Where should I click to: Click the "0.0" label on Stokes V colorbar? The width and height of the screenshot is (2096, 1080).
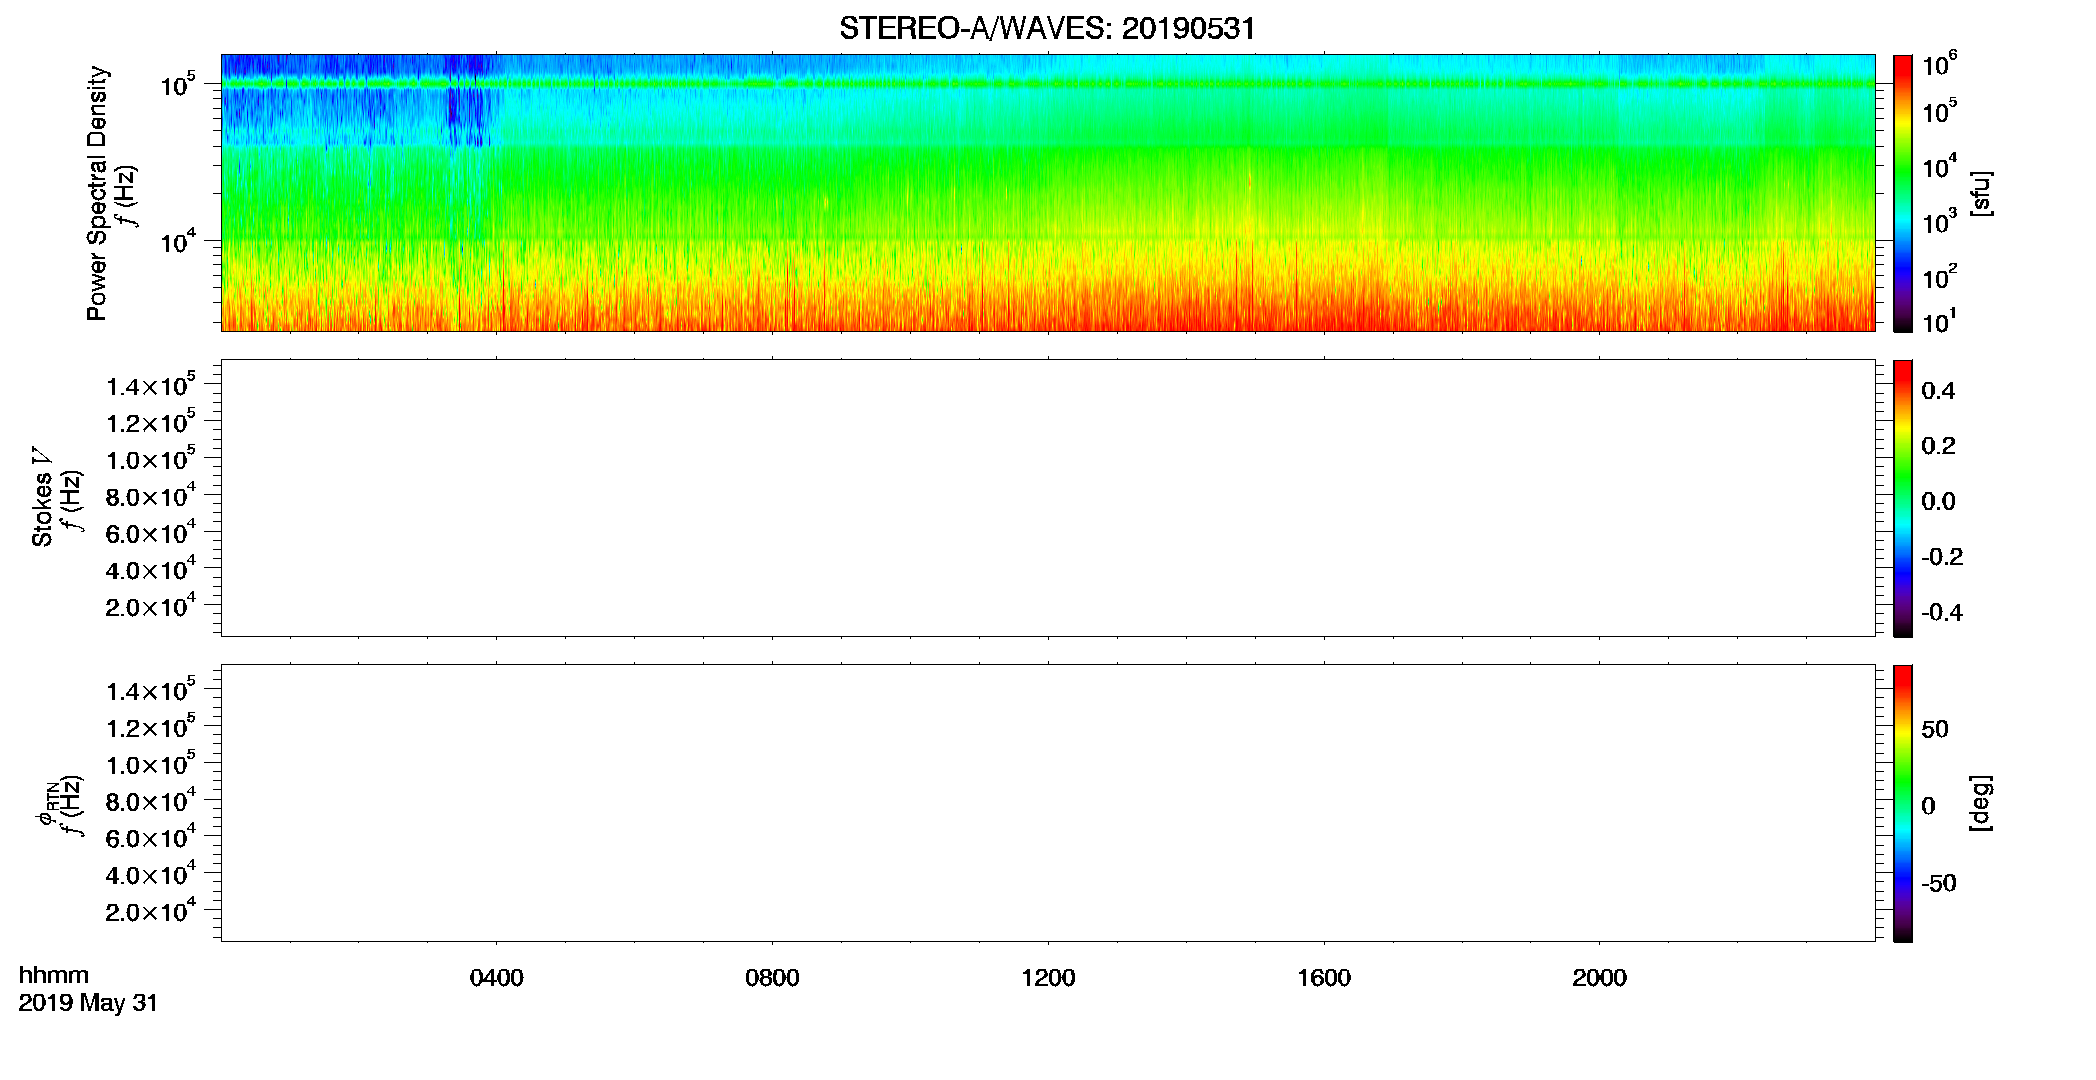coord(1938,501)
